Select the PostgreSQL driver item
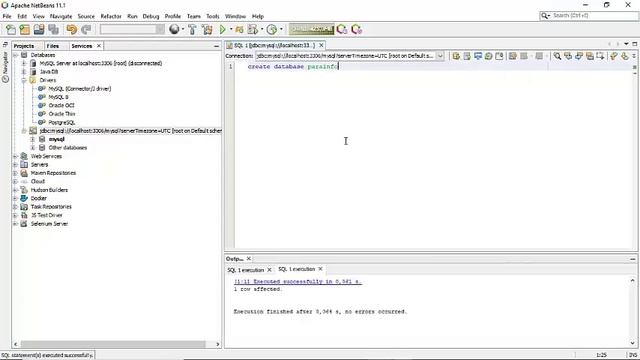The height and width of the screenshot is (360, 640). pyautogui.click(x=62, y=122)
